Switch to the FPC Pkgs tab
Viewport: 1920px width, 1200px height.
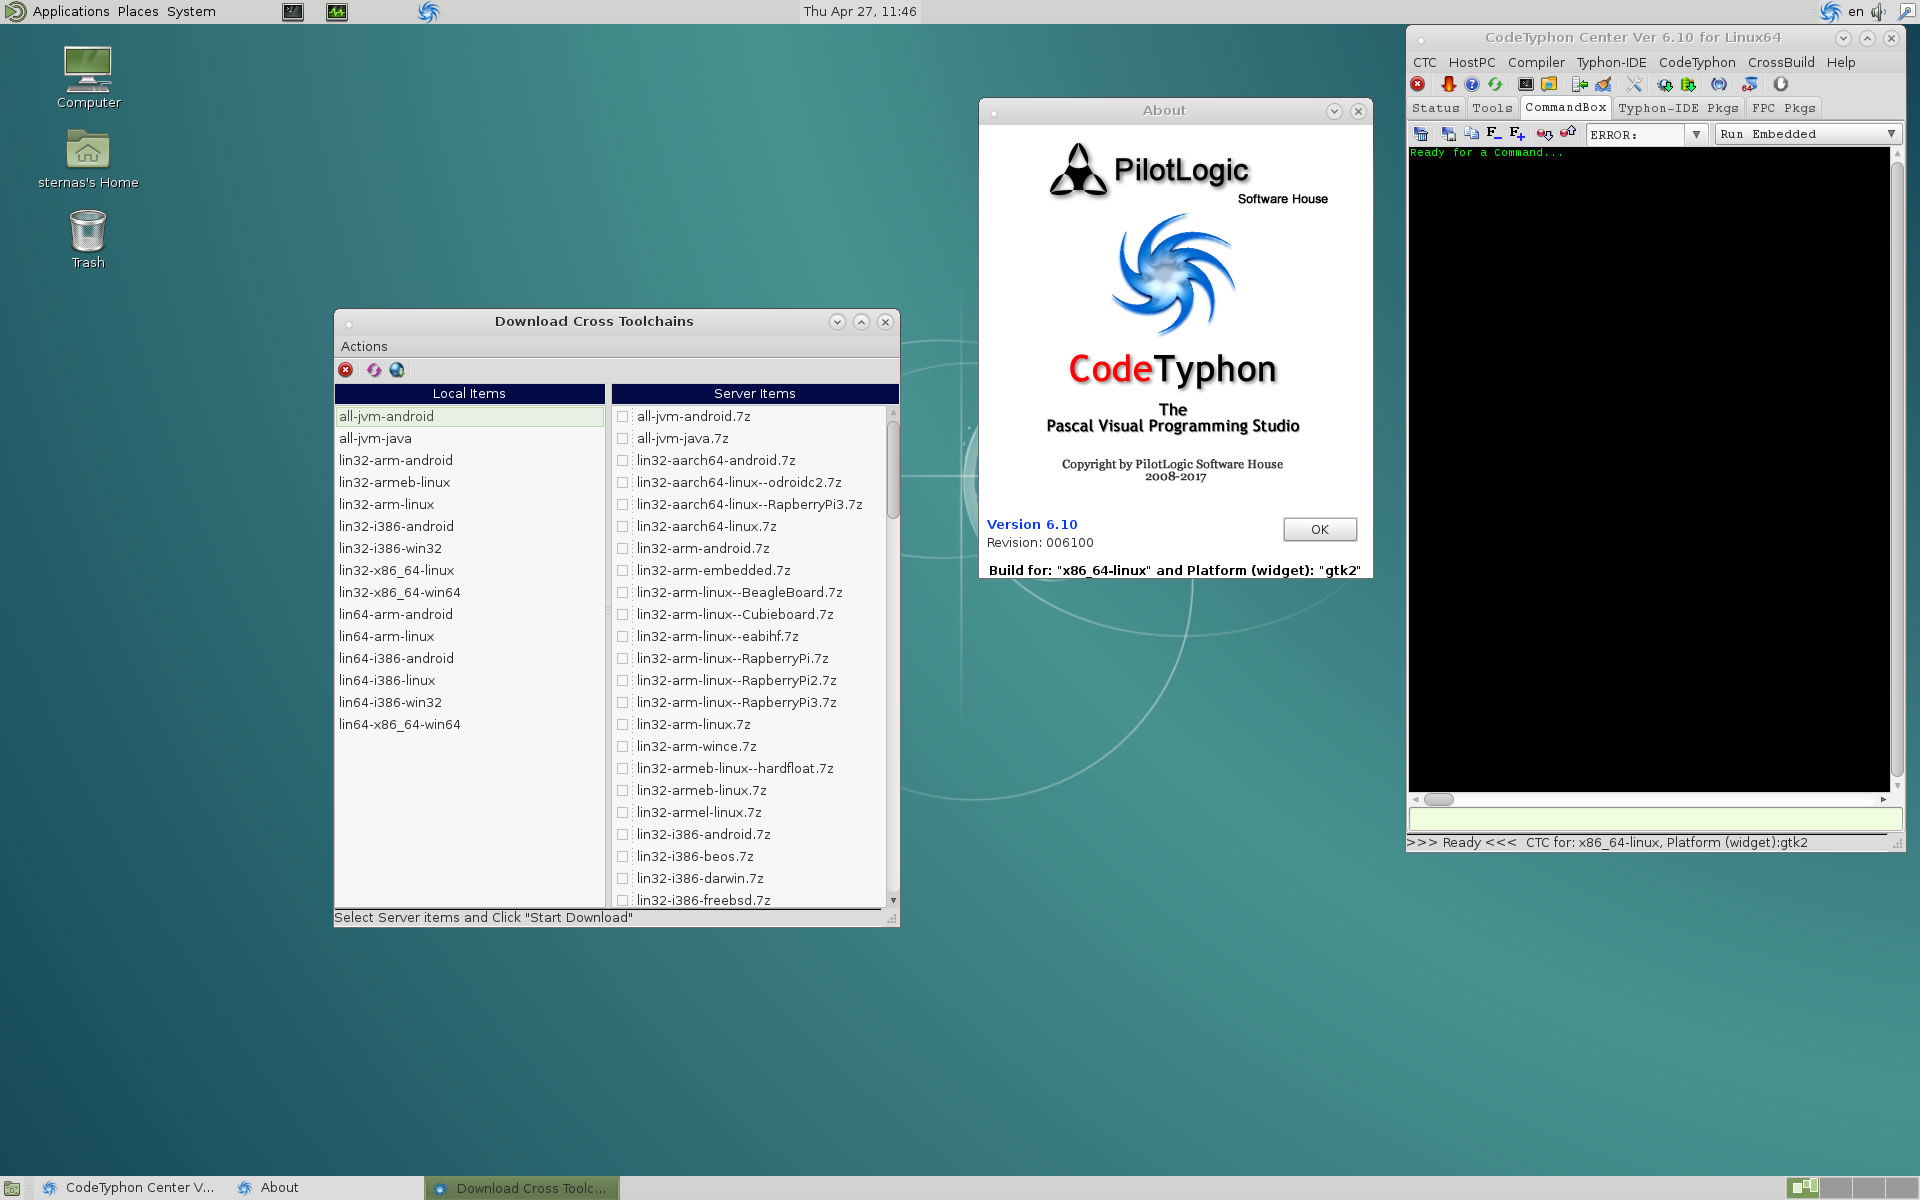(1783, 108)
